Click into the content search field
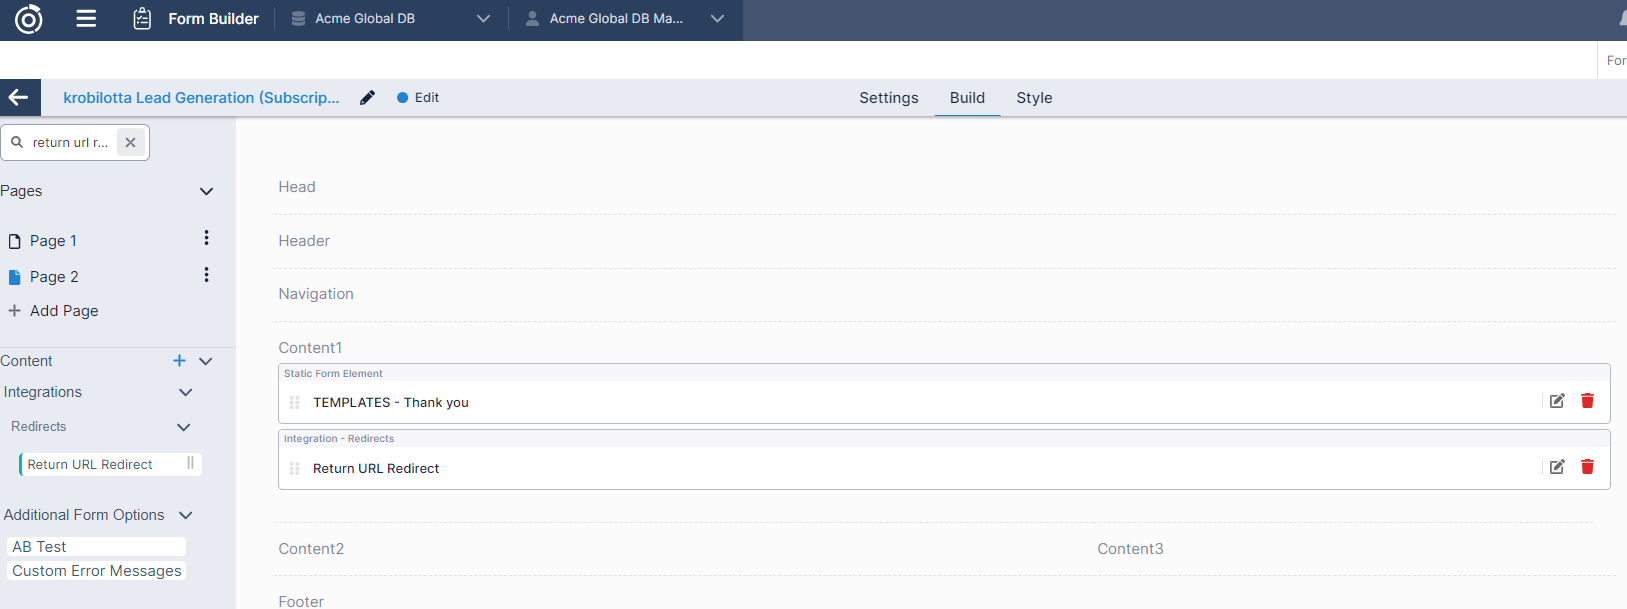This screenshot has height=609, width=1627. click(70, 142)
